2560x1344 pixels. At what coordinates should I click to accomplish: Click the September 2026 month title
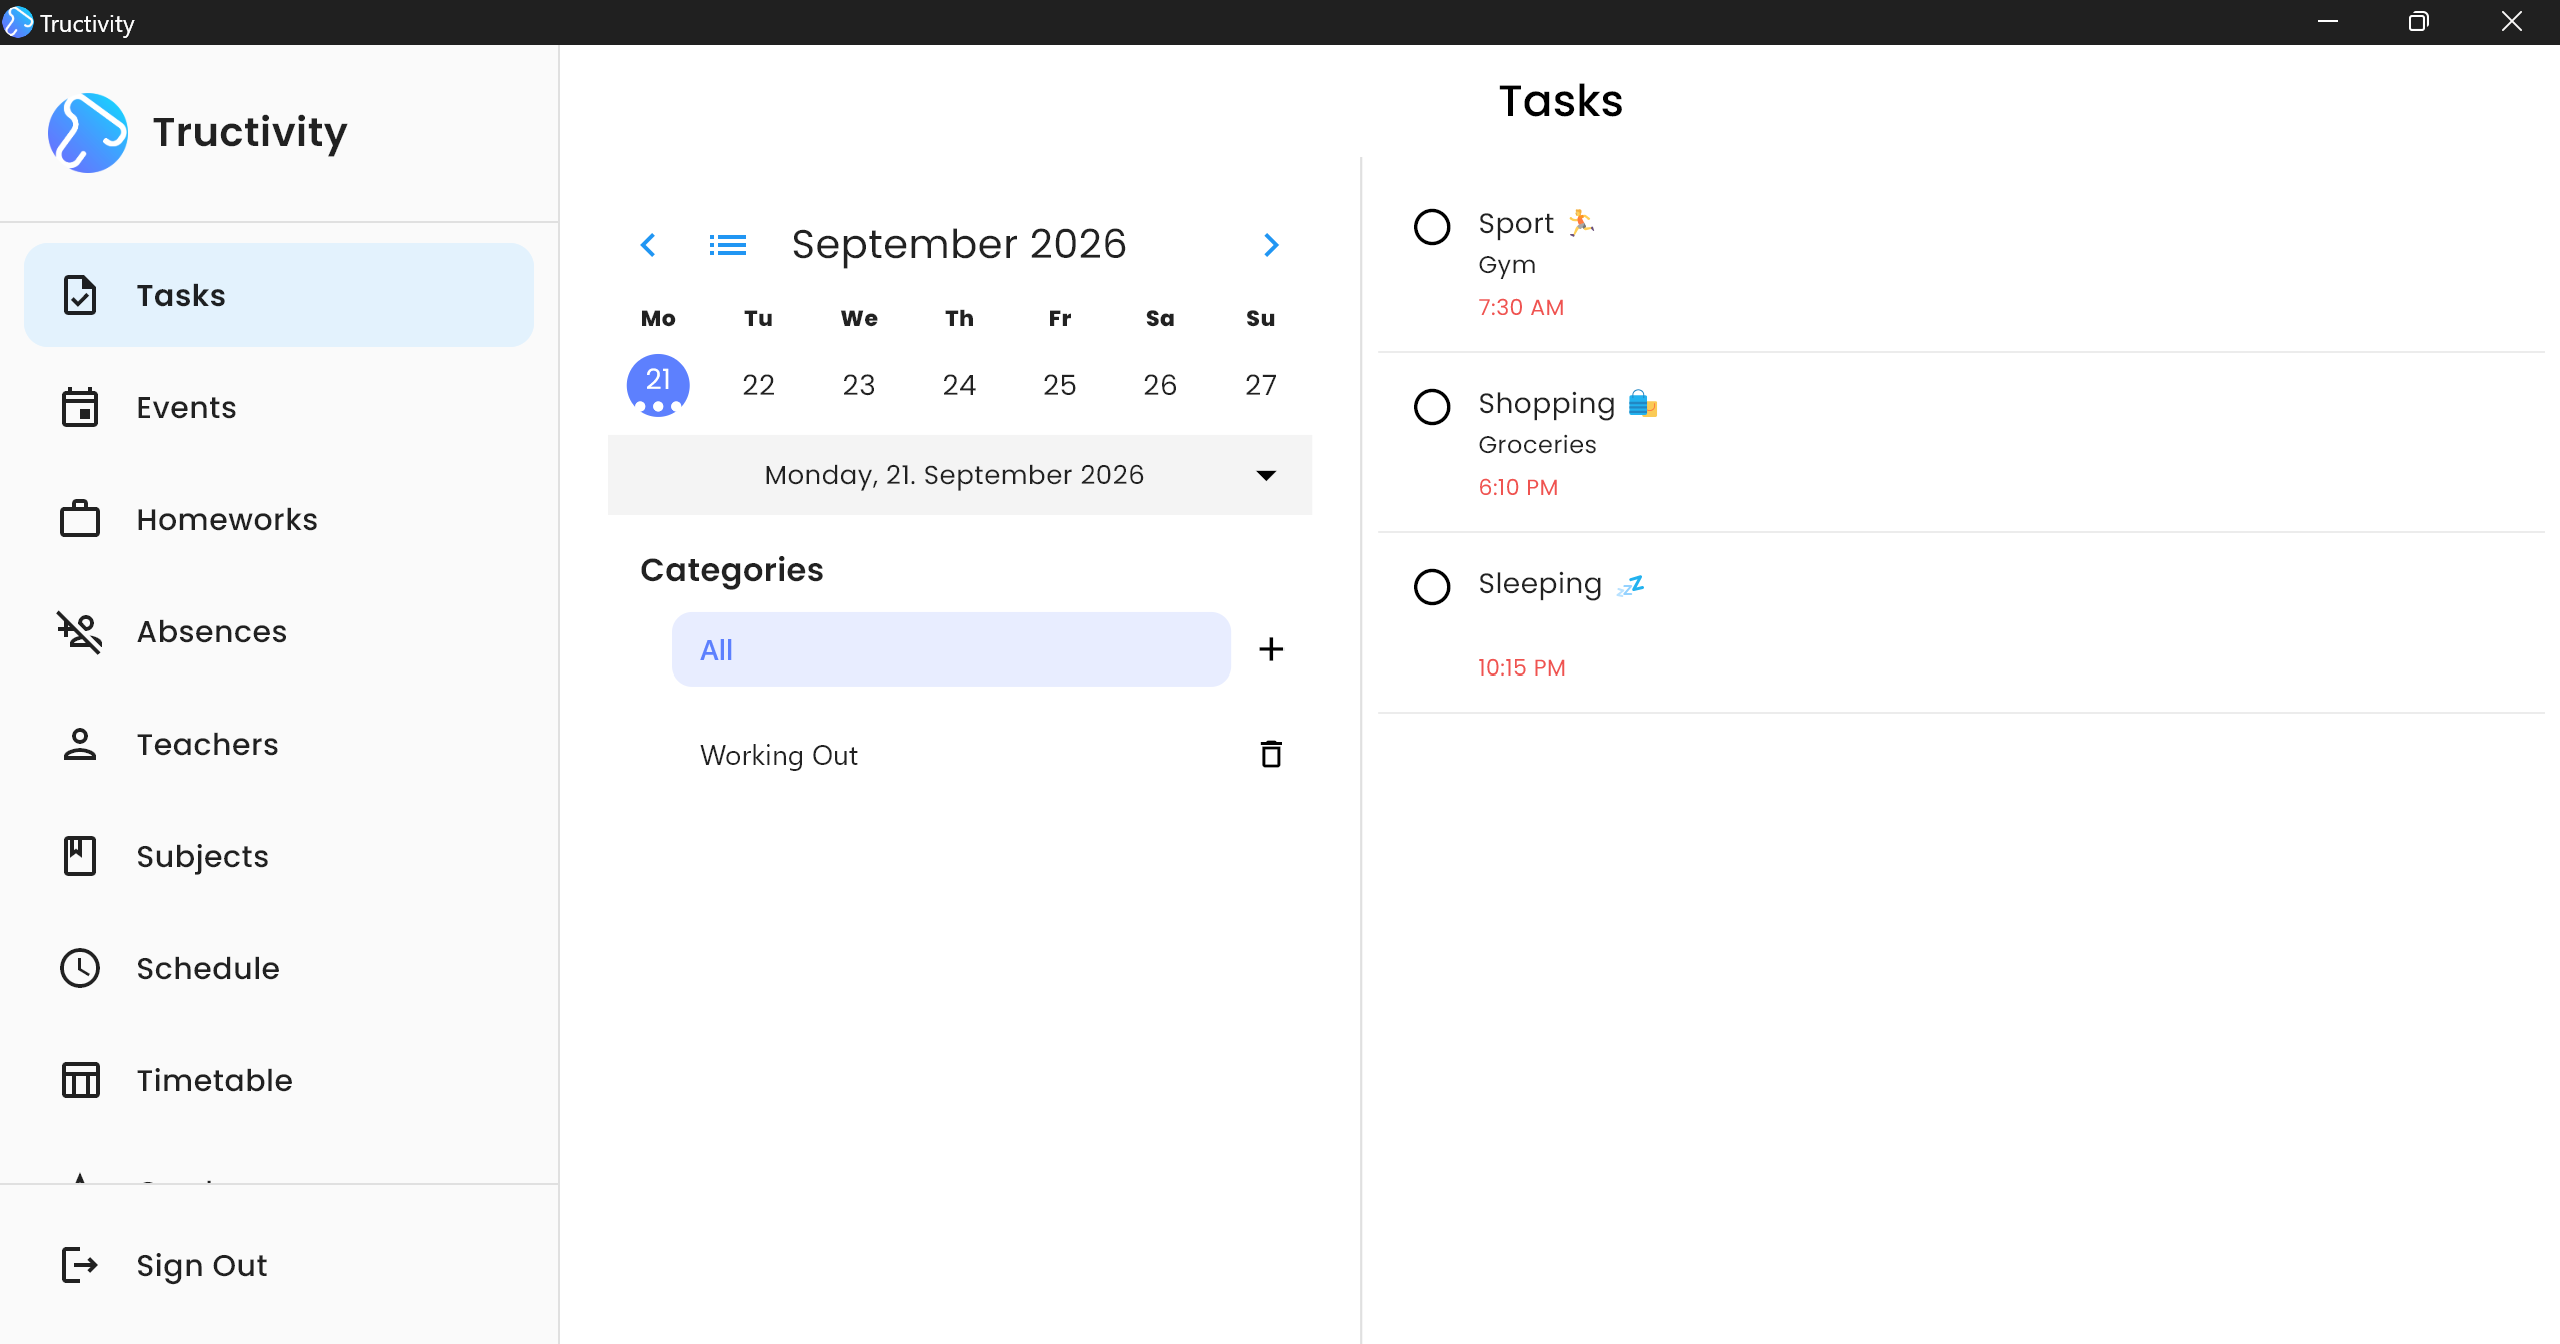(959, 244)
